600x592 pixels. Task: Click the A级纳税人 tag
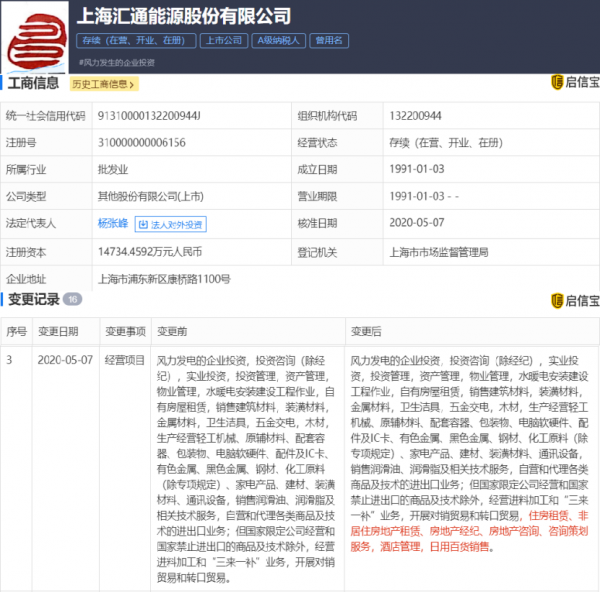278,41
